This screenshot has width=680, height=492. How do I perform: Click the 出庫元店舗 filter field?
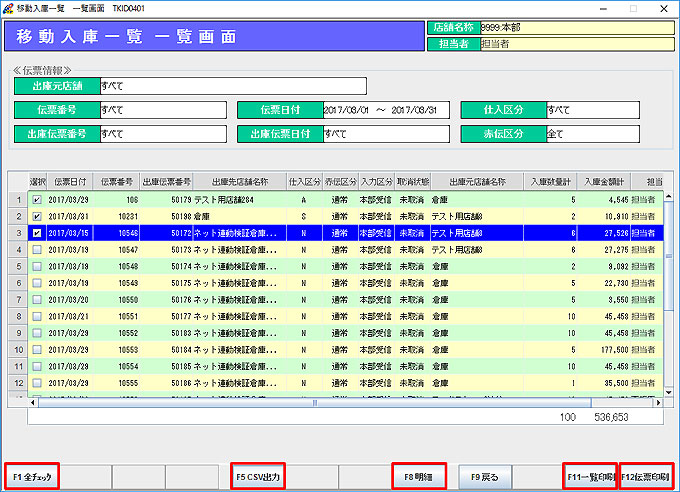tap(232, 86)
